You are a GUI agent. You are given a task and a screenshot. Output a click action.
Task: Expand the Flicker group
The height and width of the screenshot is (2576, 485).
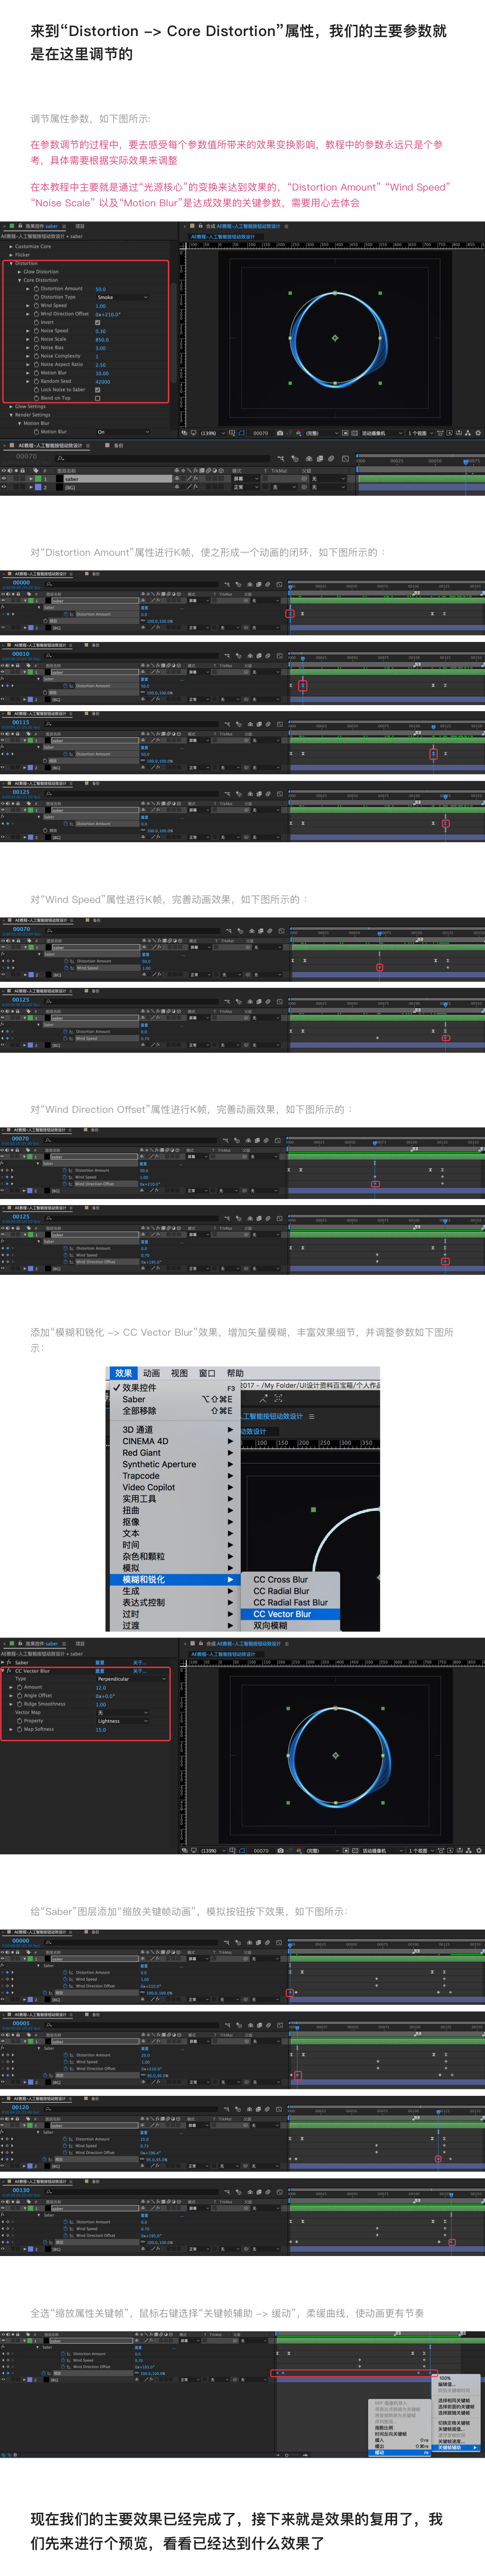(x=11, y=255)
